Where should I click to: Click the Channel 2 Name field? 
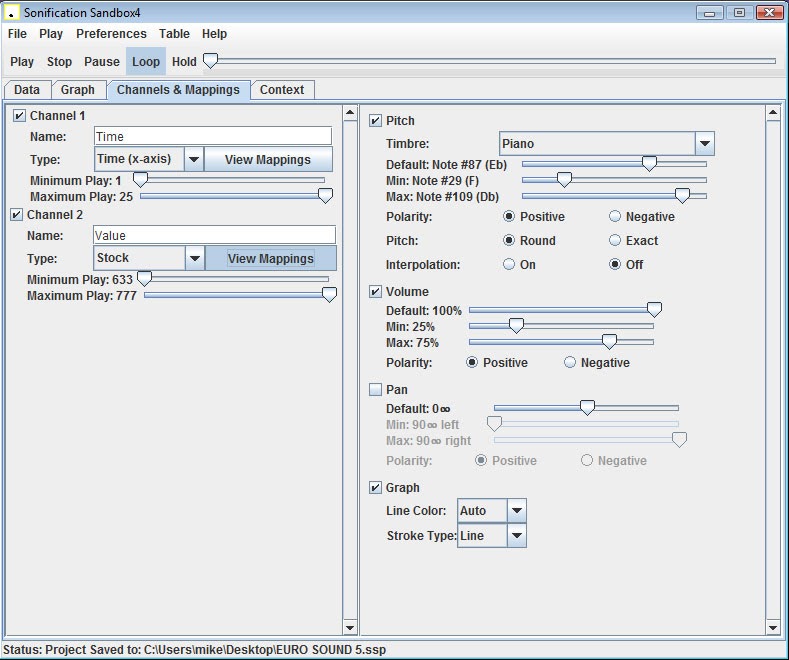(214, 236)
